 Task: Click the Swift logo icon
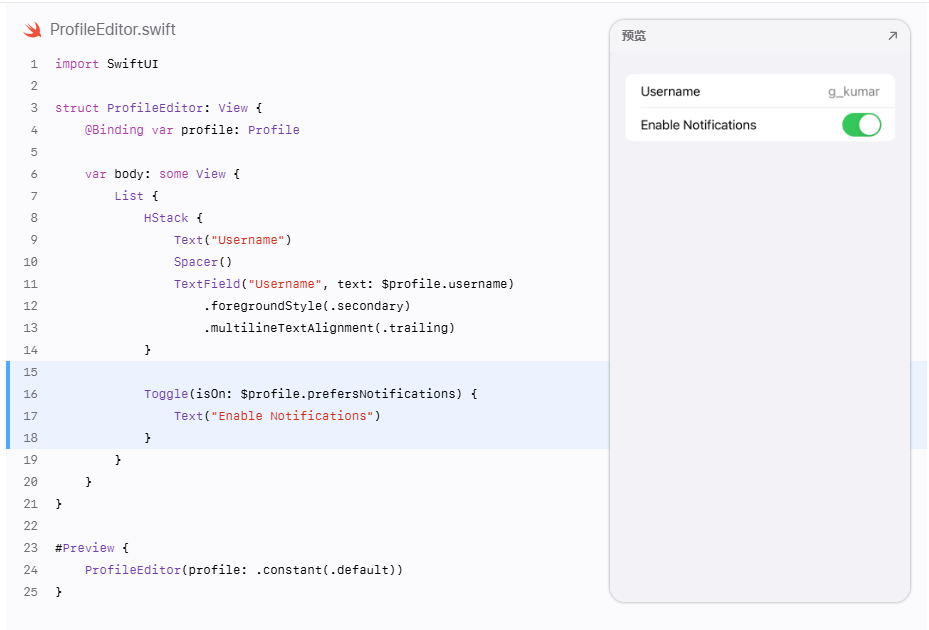tap(33, 30)
